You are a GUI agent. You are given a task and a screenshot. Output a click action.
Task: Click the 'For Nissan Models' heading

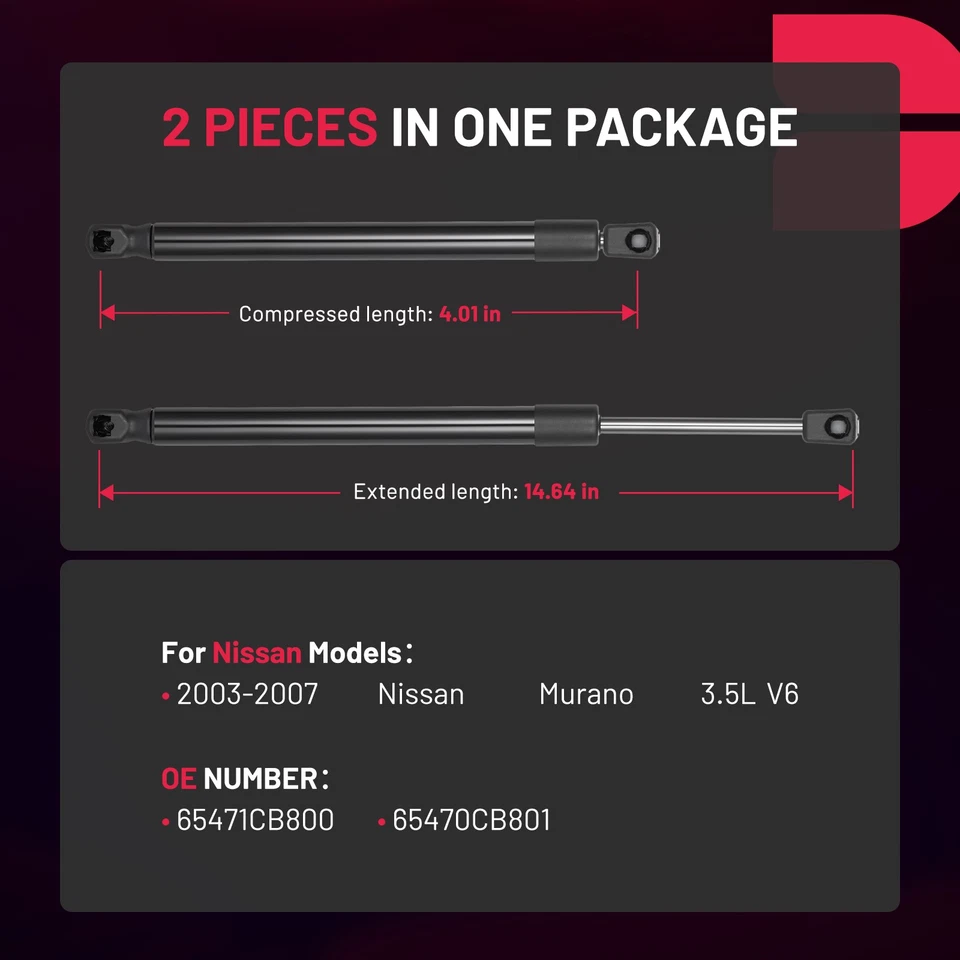pyautogui.click(x=287, y=653)
